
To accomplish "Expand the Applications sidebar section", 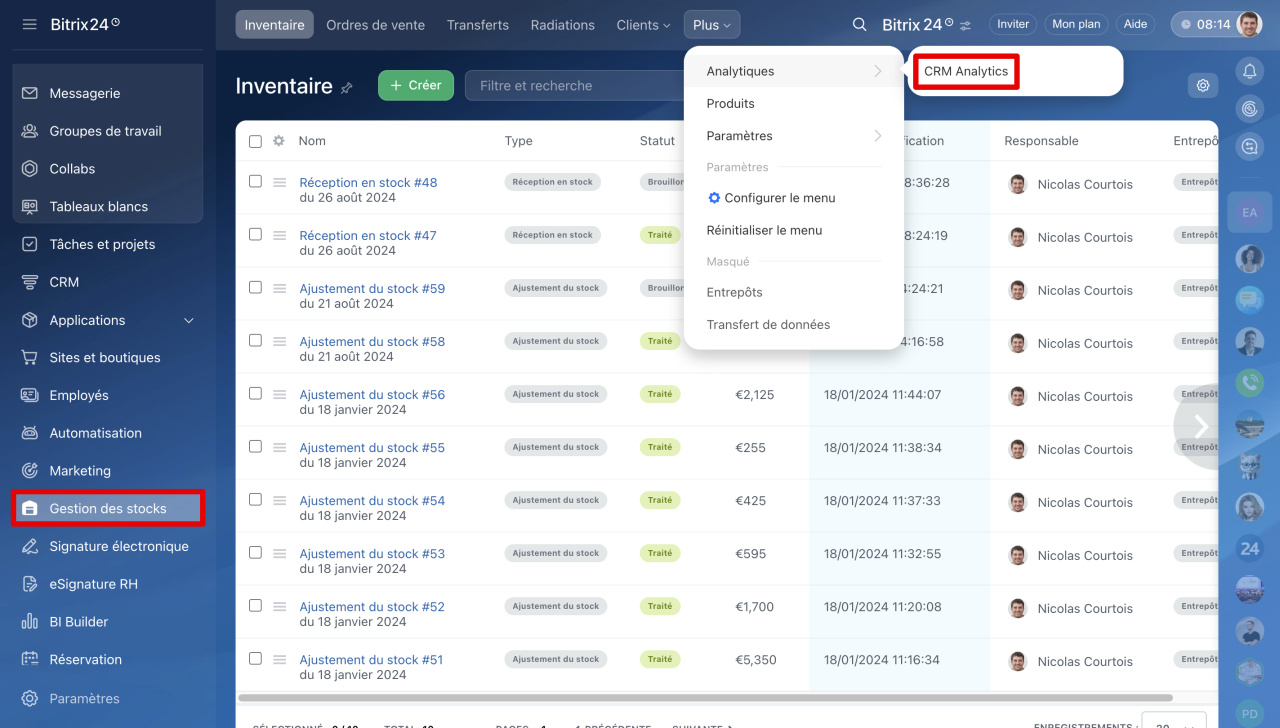I will coord(189,320).
